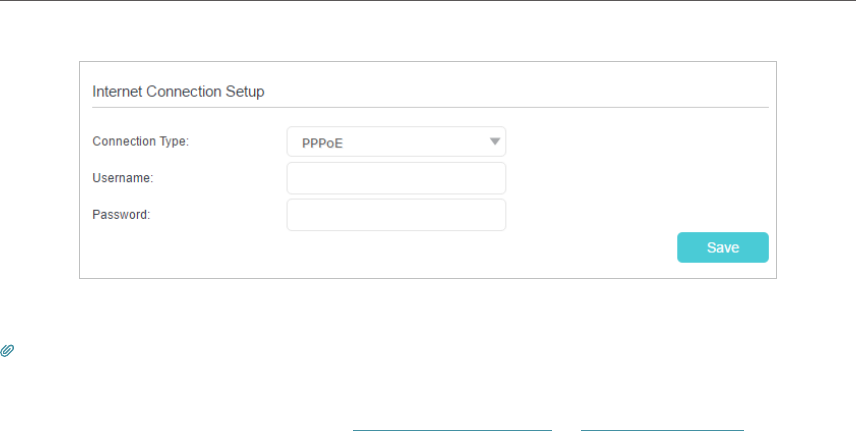This screenshot has height=431, width=856.
Task: Click into the Password input field
Action: [x=396, y=215]
